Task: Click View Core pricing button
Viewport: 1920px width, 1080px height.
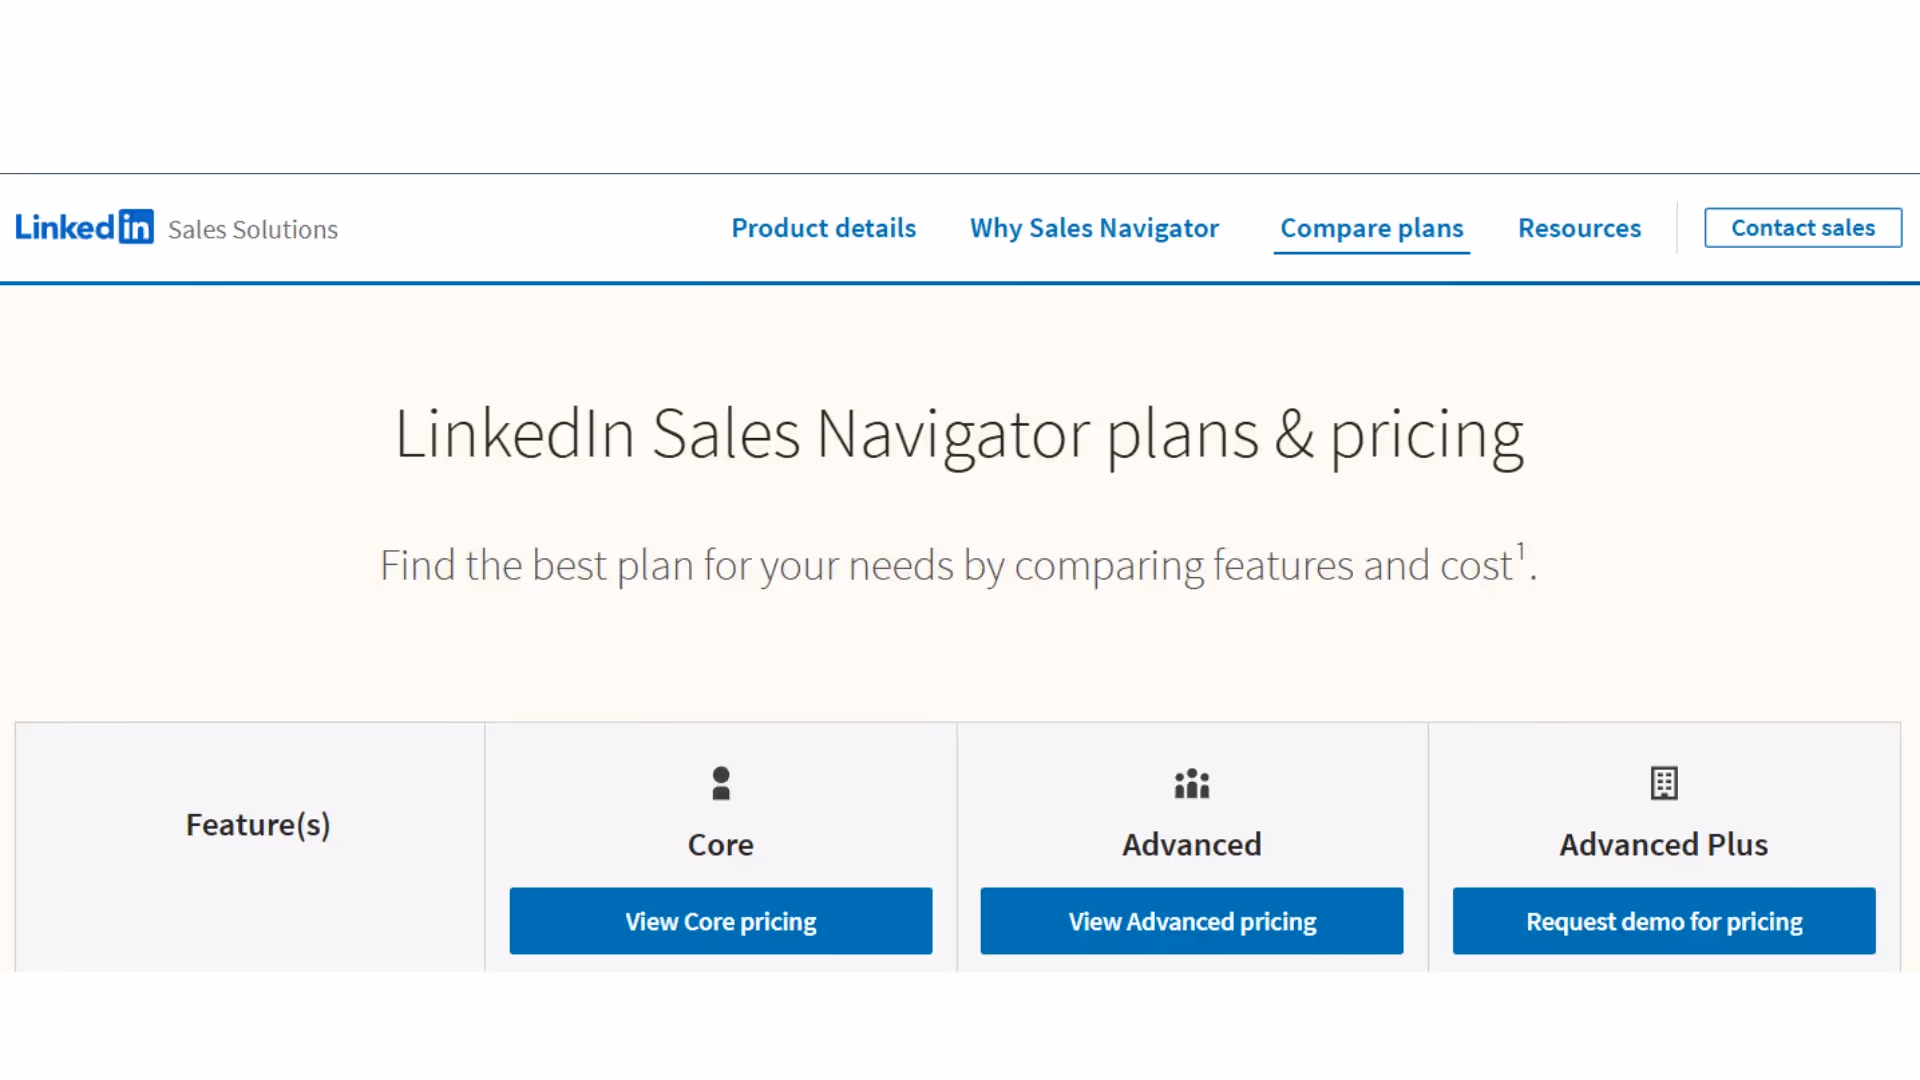Action: tap(721, 921)
